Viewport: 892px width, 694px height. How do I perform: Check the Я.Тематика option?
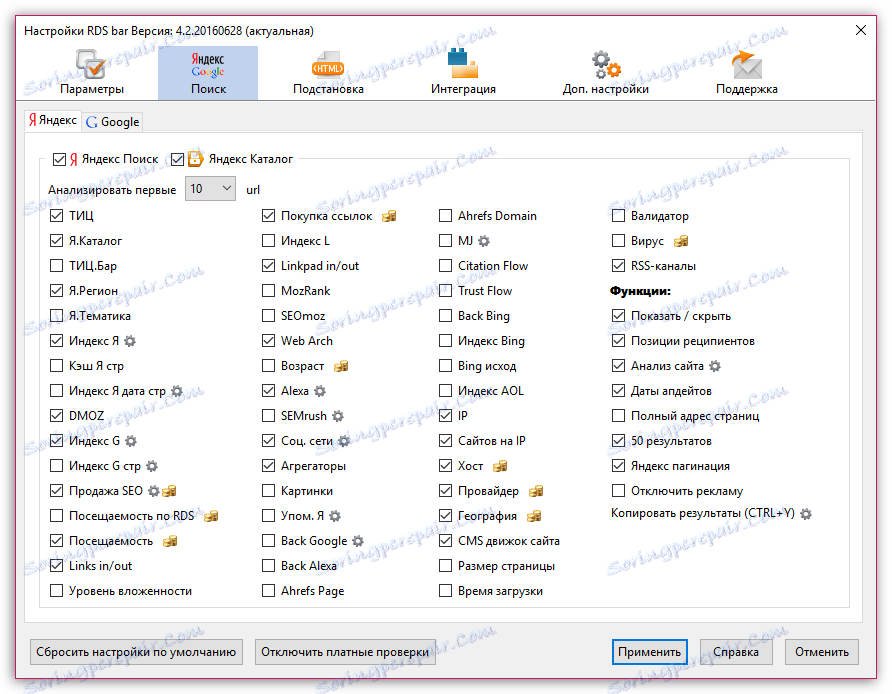(x=56, y=316)
